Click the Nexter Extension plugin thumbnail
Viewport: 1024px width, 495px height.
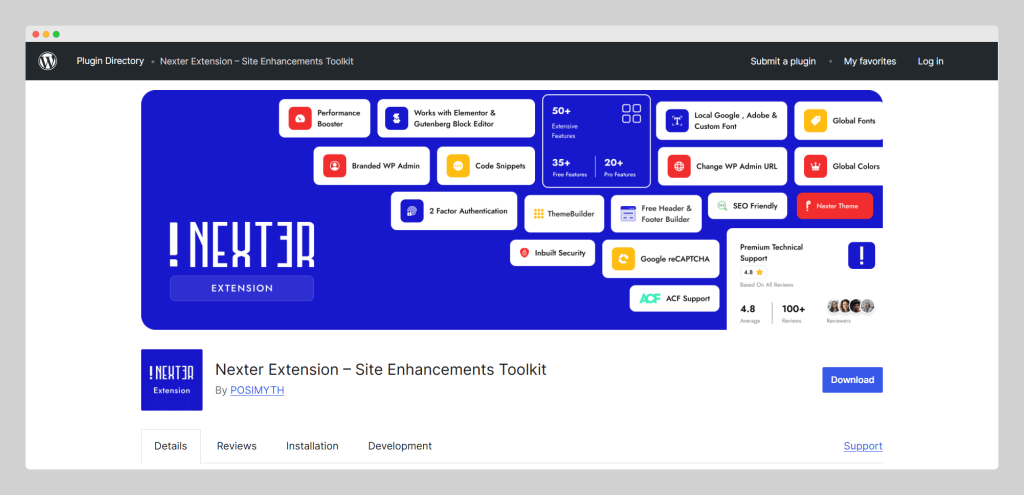(172, 380)
